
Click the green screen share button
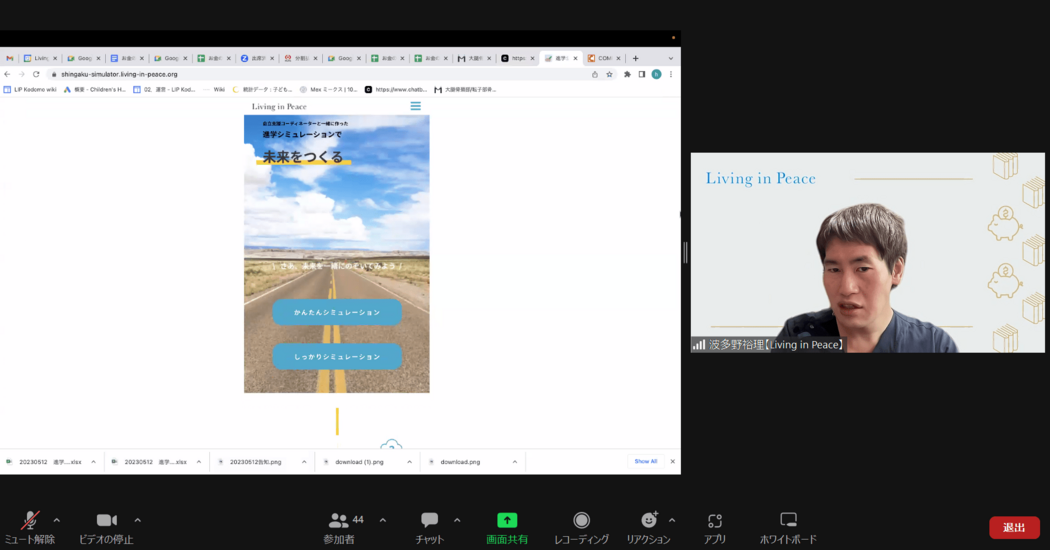(x=508, y=521)
